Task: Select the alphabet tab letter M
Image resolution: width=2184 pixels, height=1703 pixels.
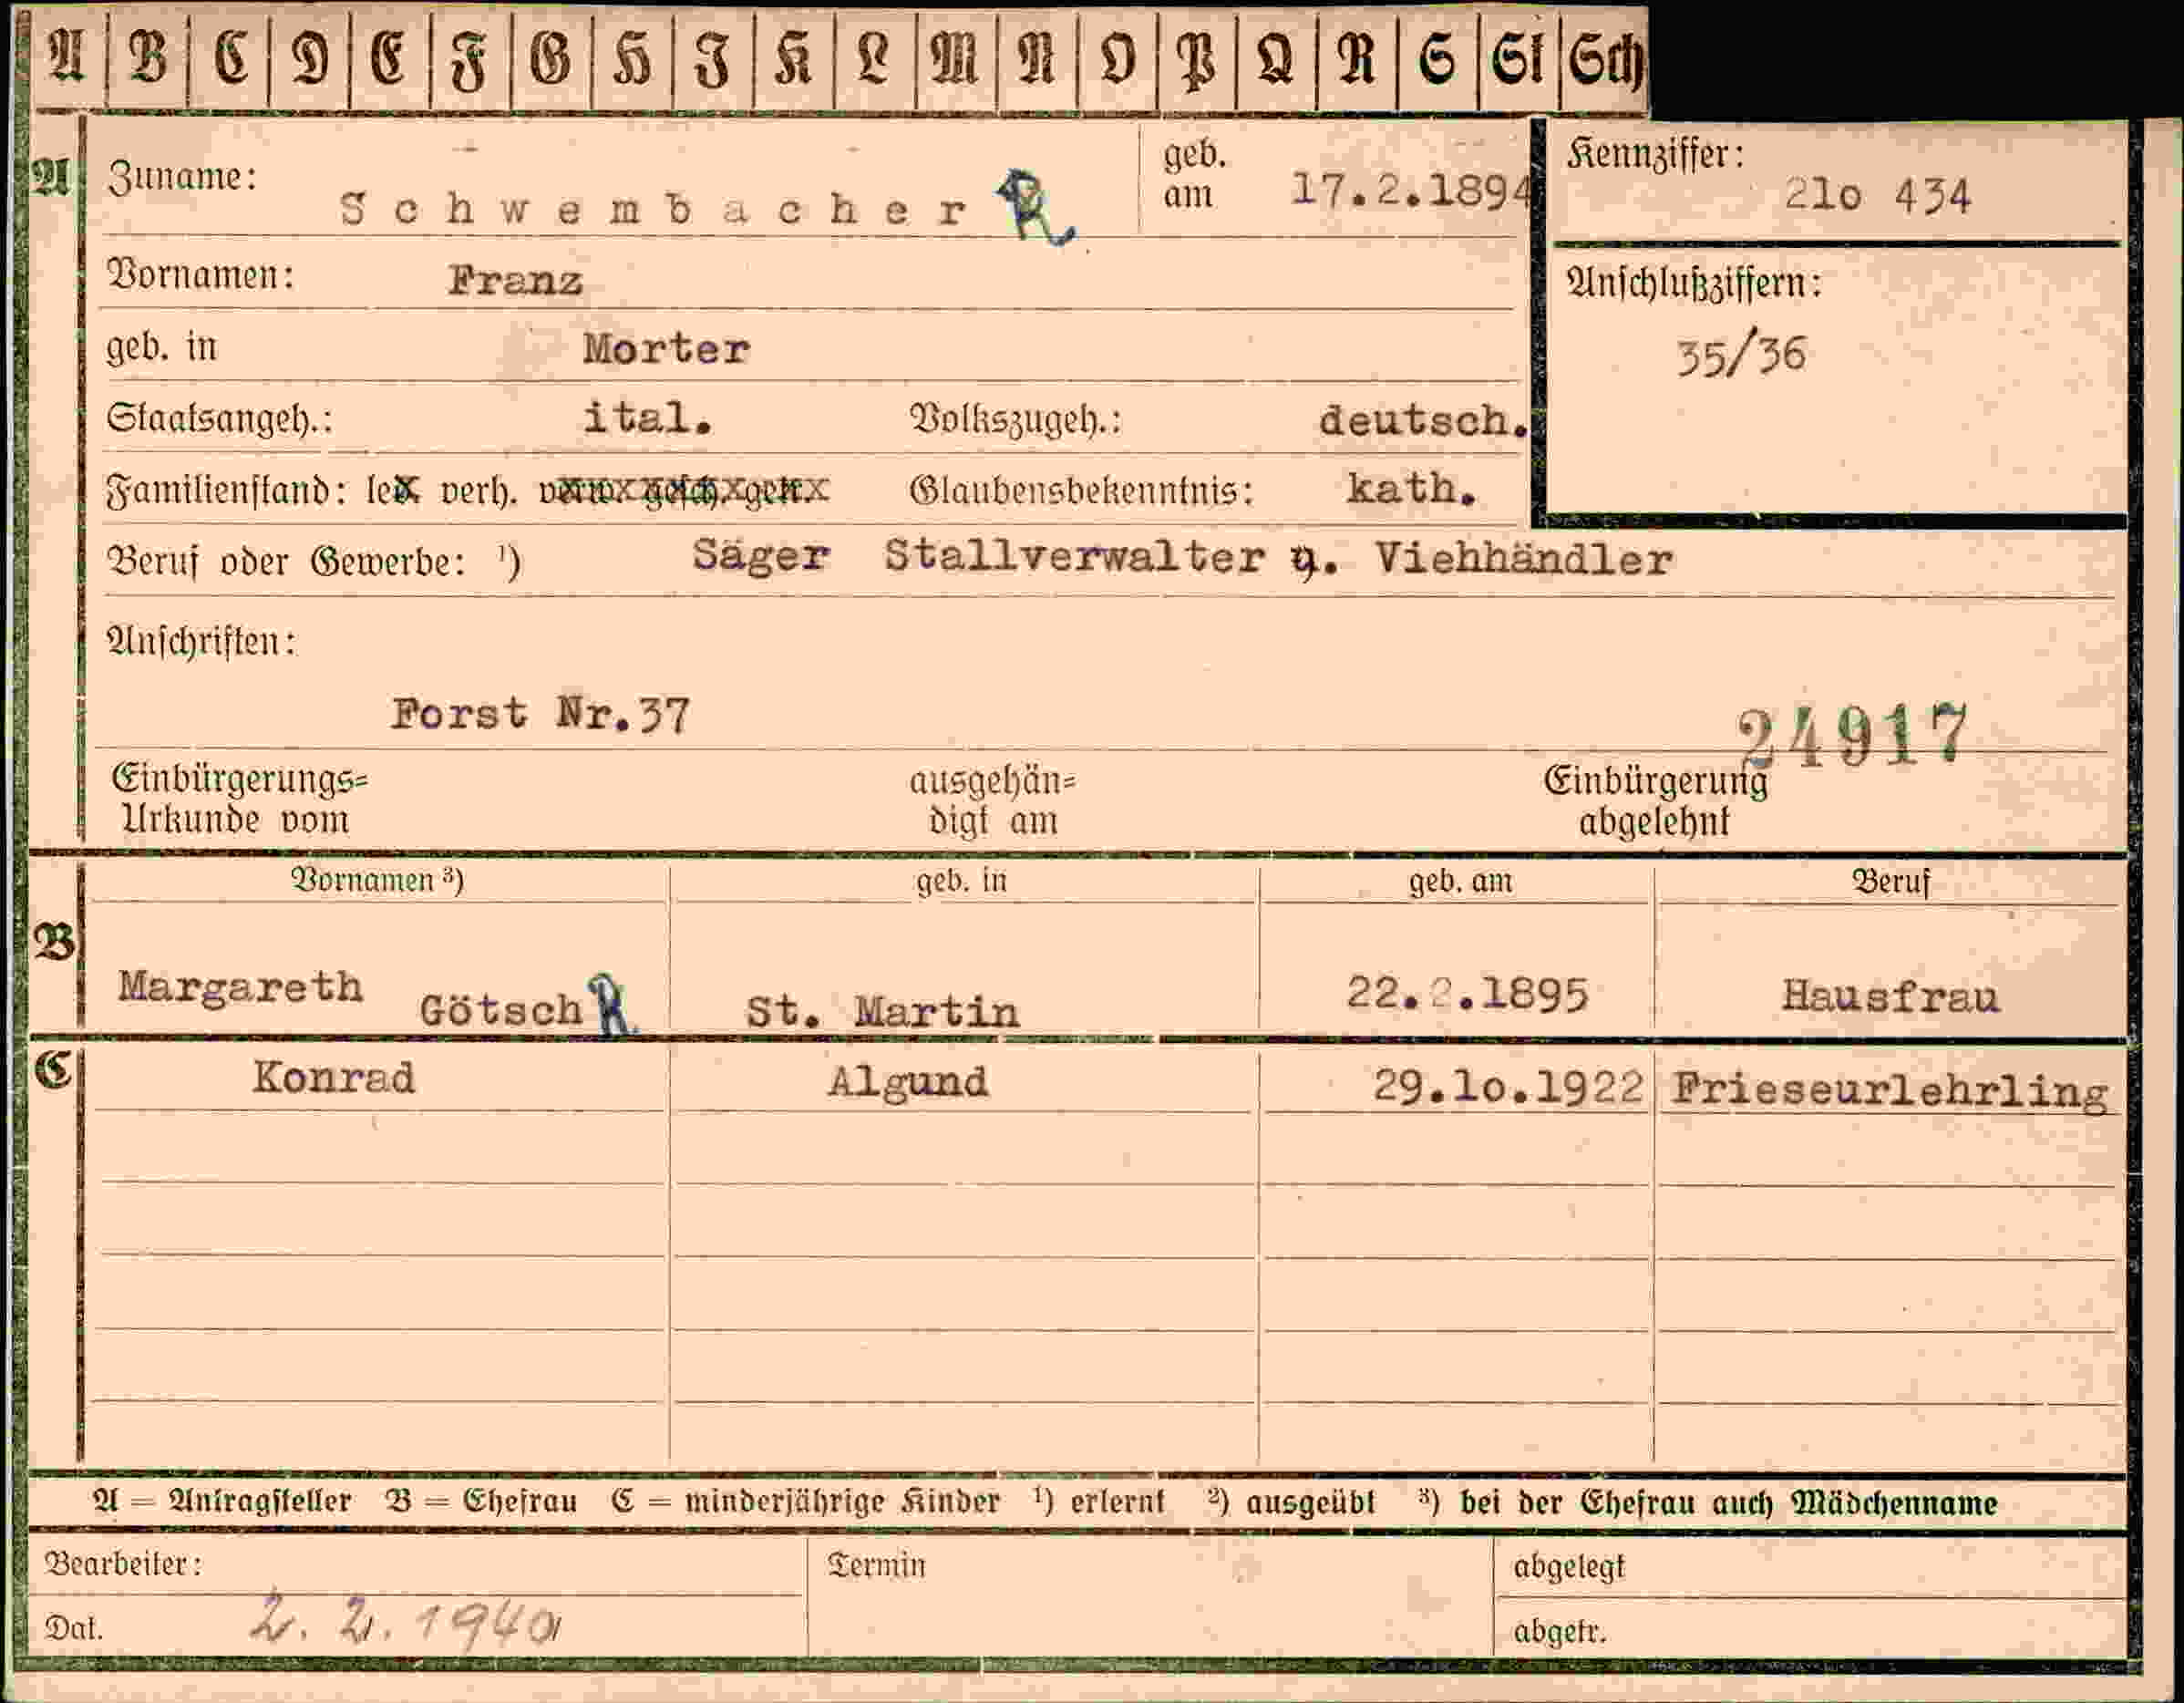Action: (956, 58)
